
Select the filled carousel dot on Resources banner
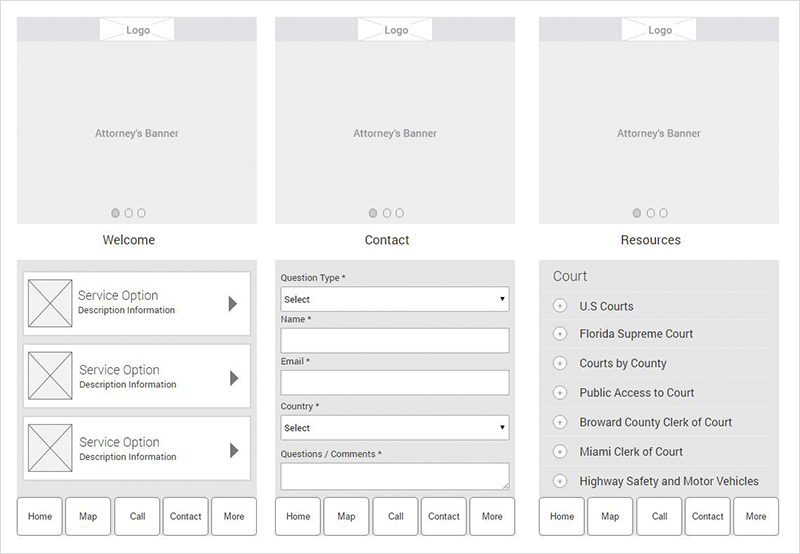637,213
